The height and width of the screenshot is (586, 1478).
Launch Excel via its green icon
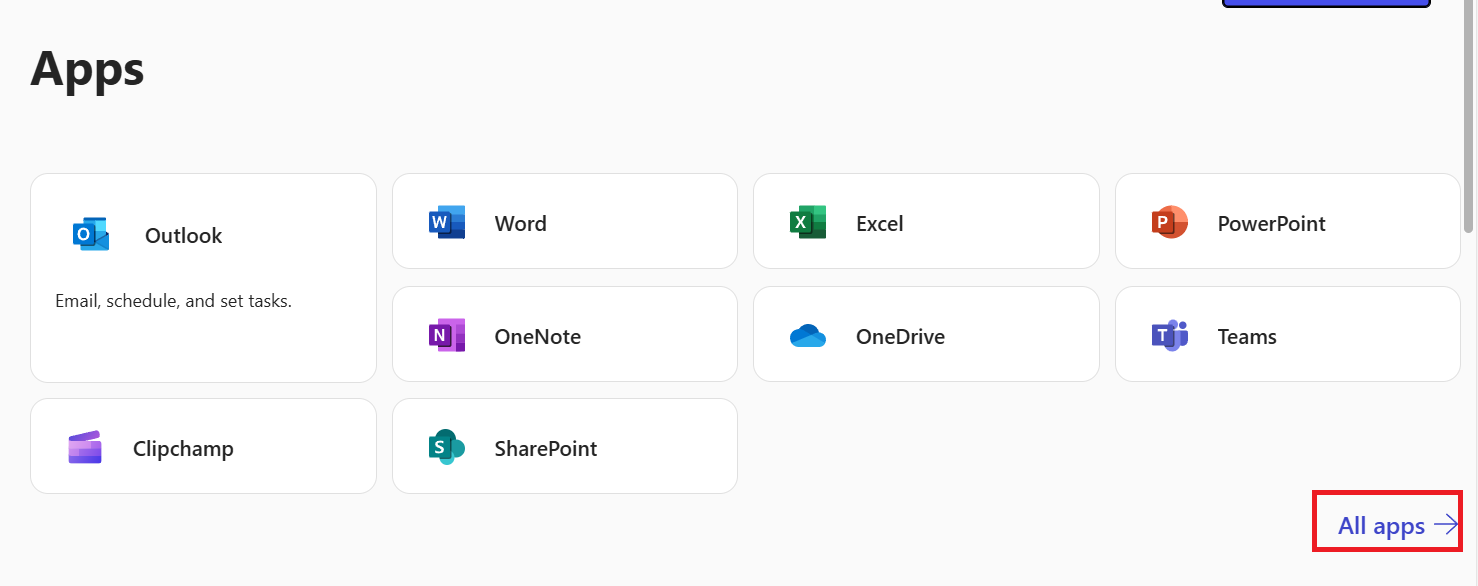point(807,222)
